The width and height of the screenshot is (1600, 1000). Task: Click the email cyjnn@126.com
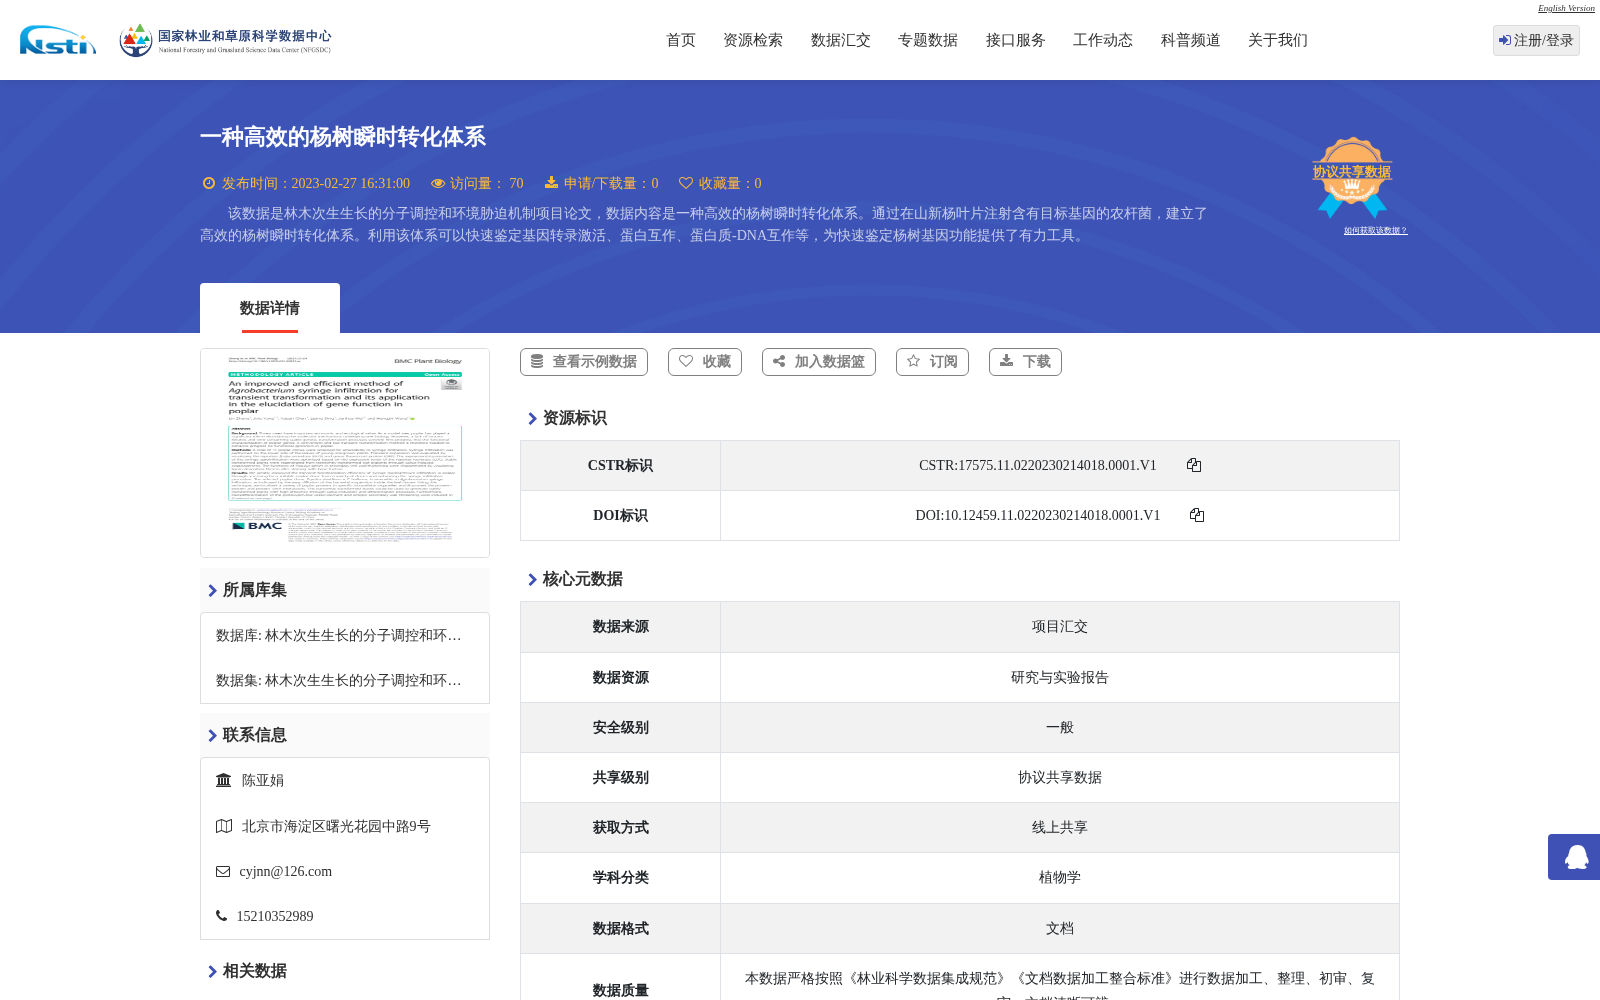pyautogui.click(x=286, y=871)
